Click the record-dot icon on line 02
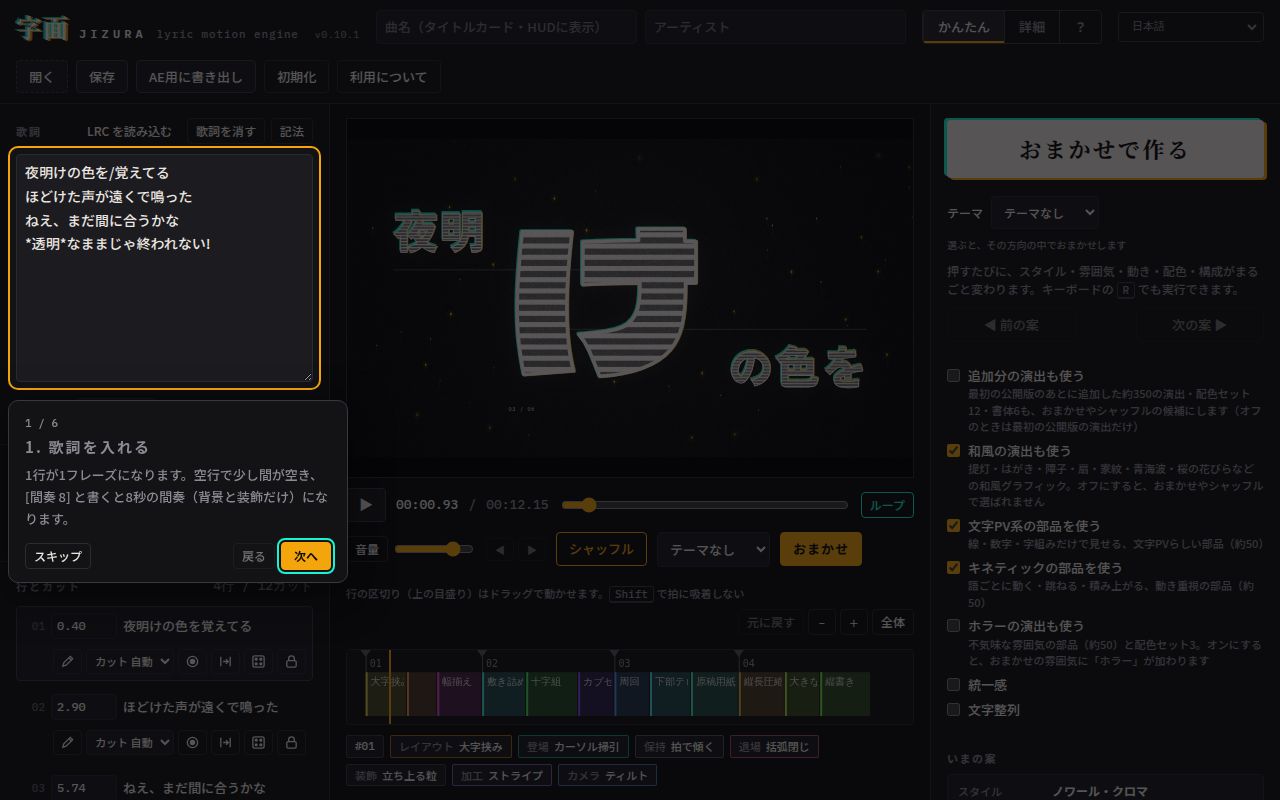Image resolution: width=1280 pixels, height=800 pixels. coord(193,743)
